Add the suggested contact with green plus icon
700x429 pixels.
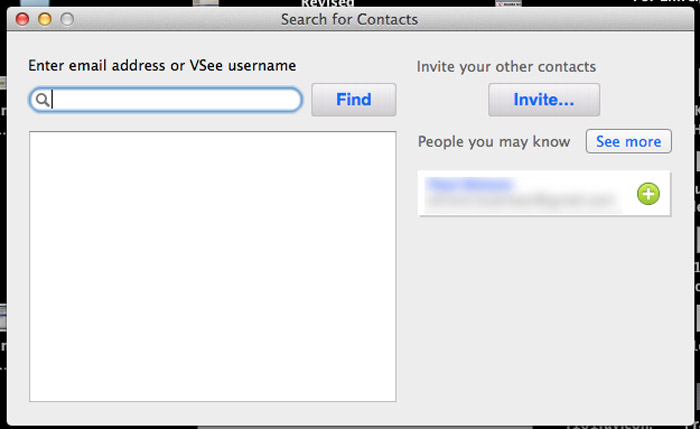648,194
